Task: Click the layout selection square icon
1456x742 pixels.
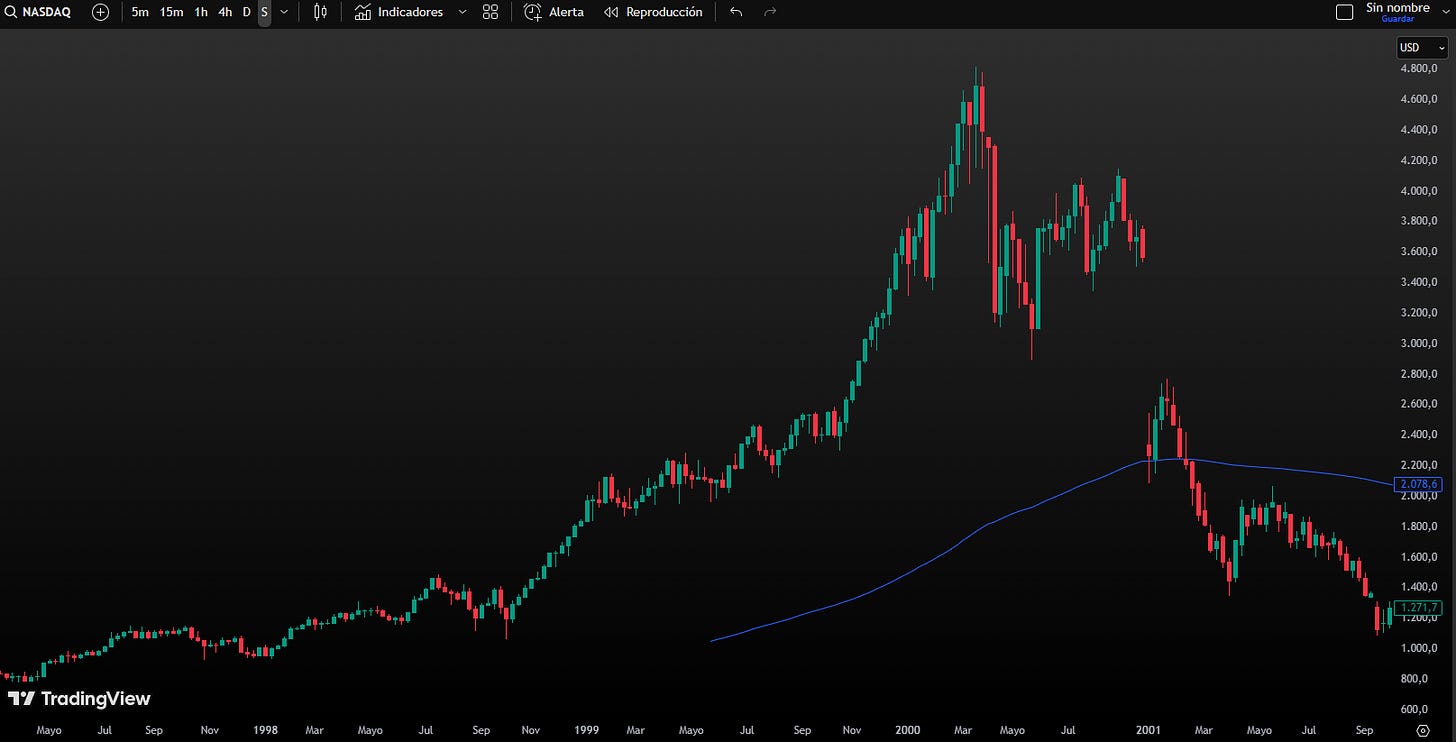Action: point(1345,12)
